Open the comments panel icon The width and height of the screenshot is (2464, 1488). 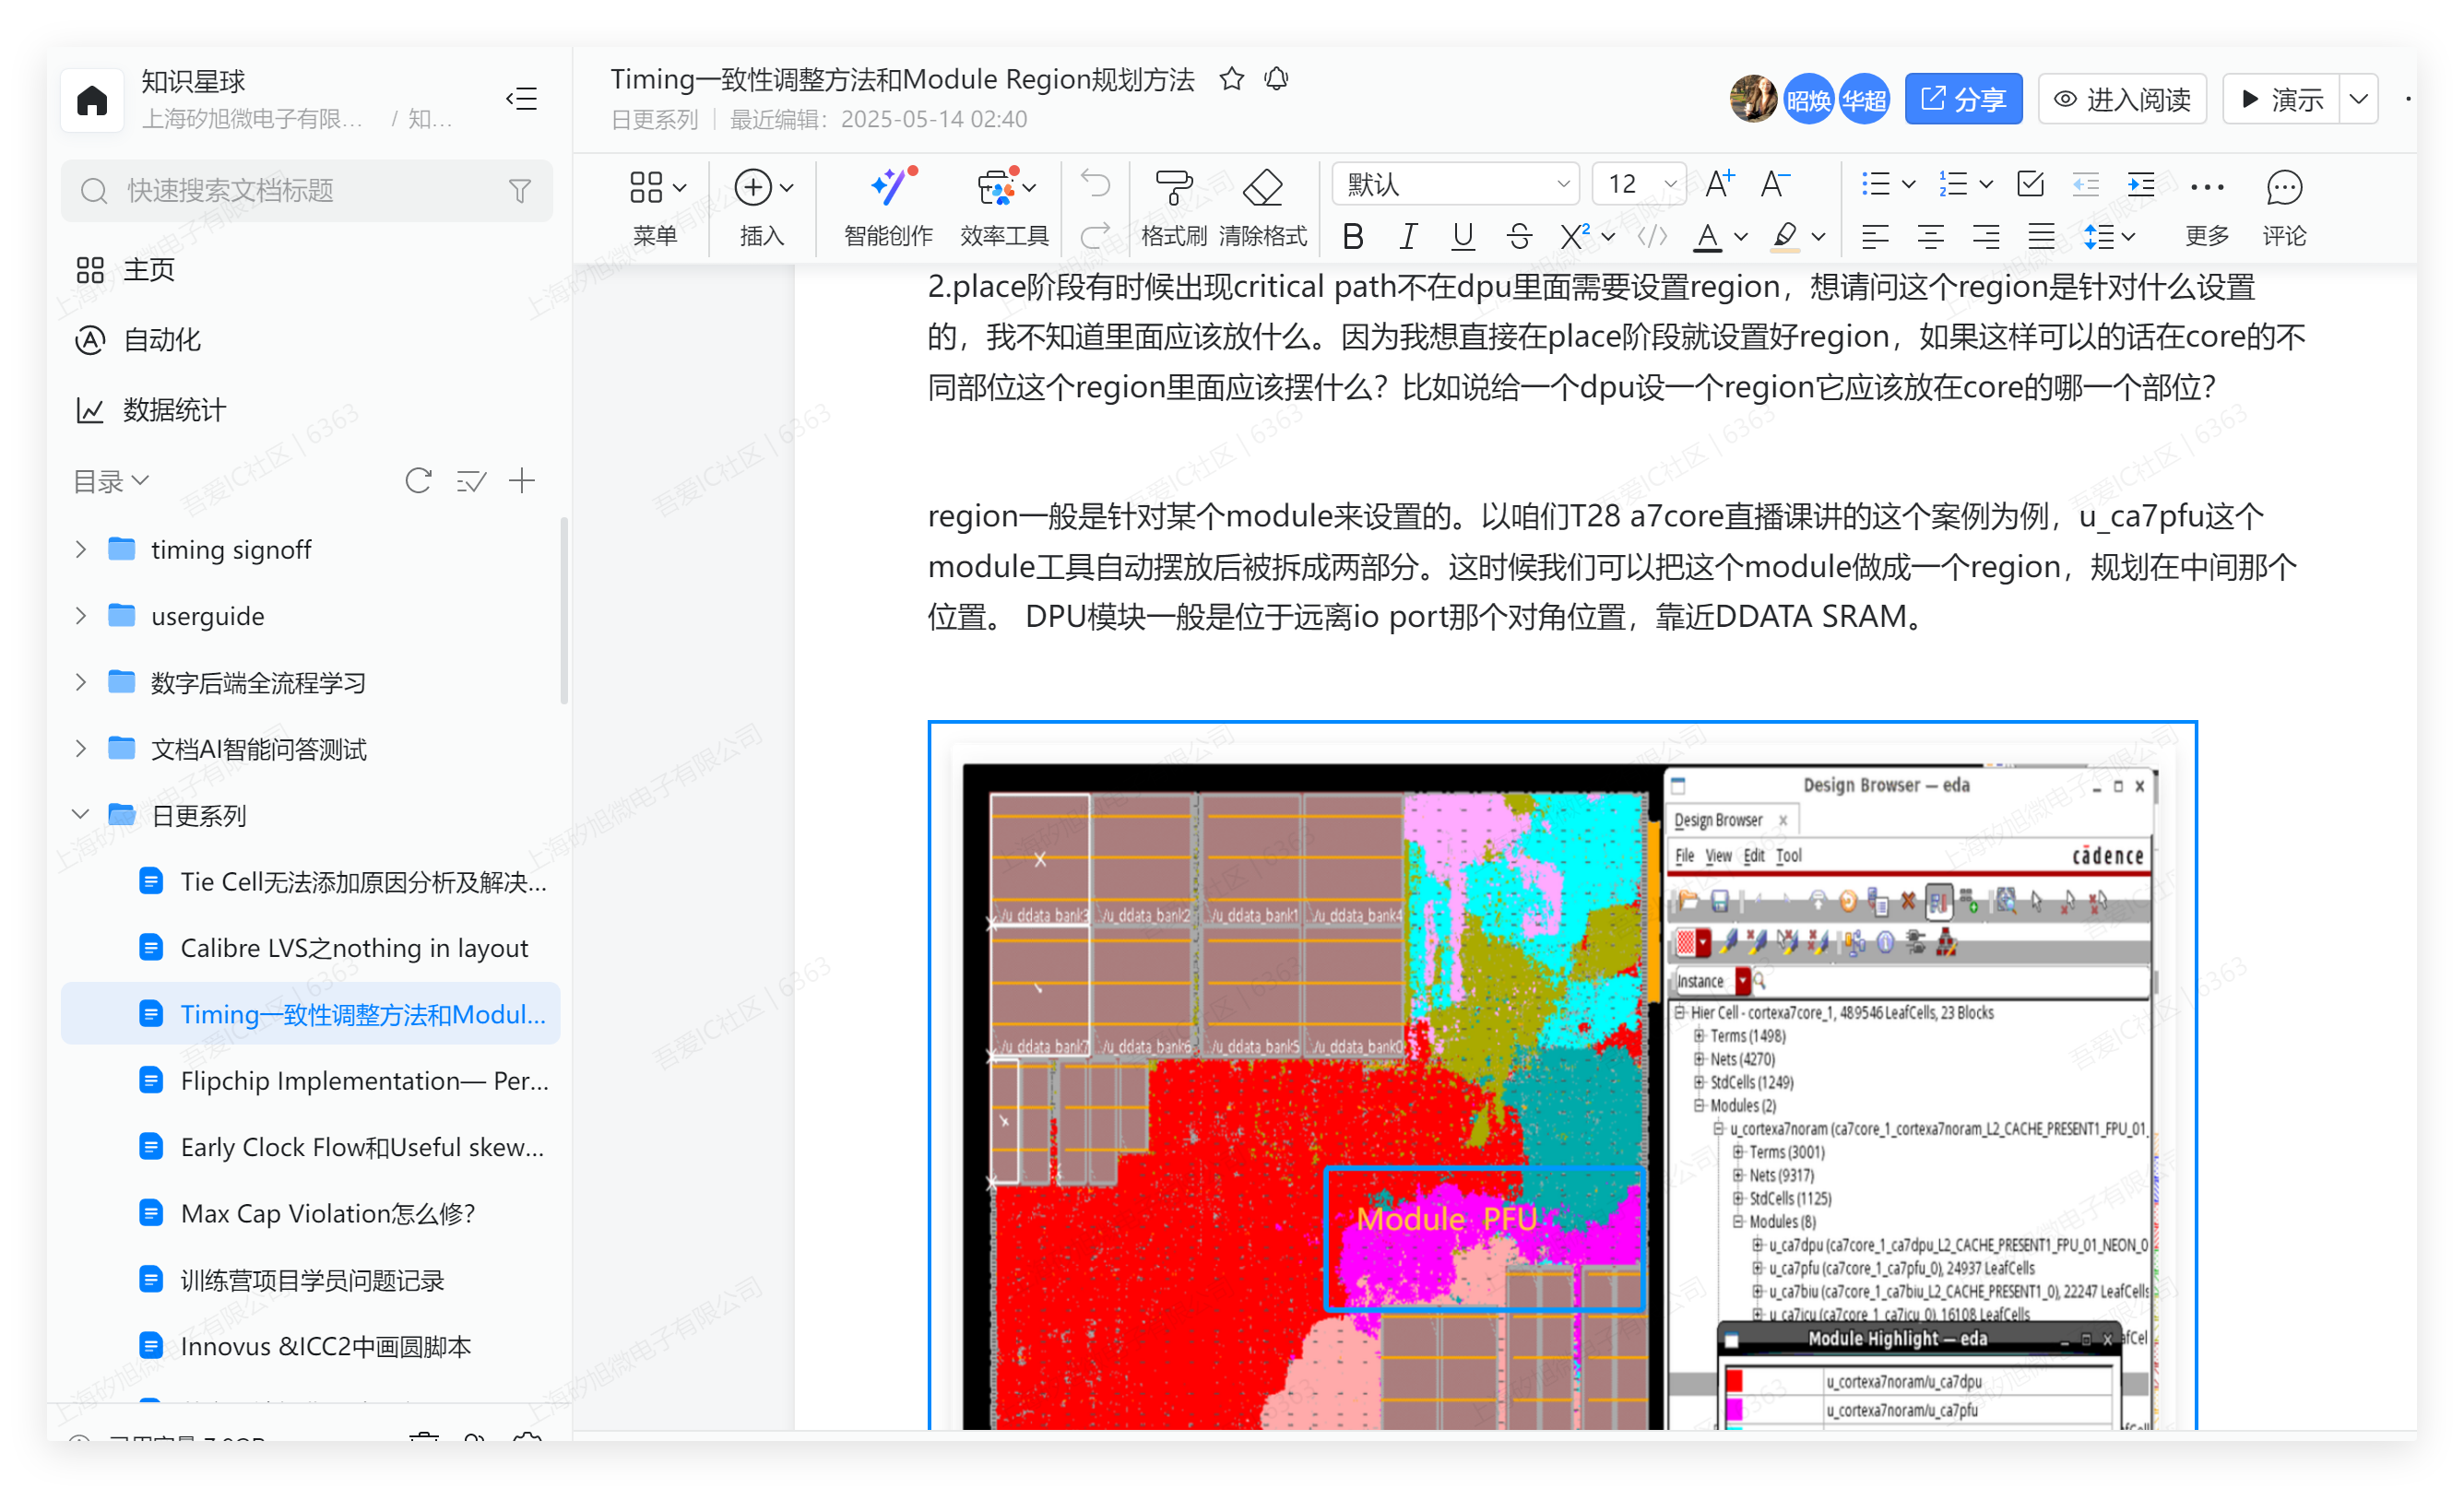pos(2283,188)
